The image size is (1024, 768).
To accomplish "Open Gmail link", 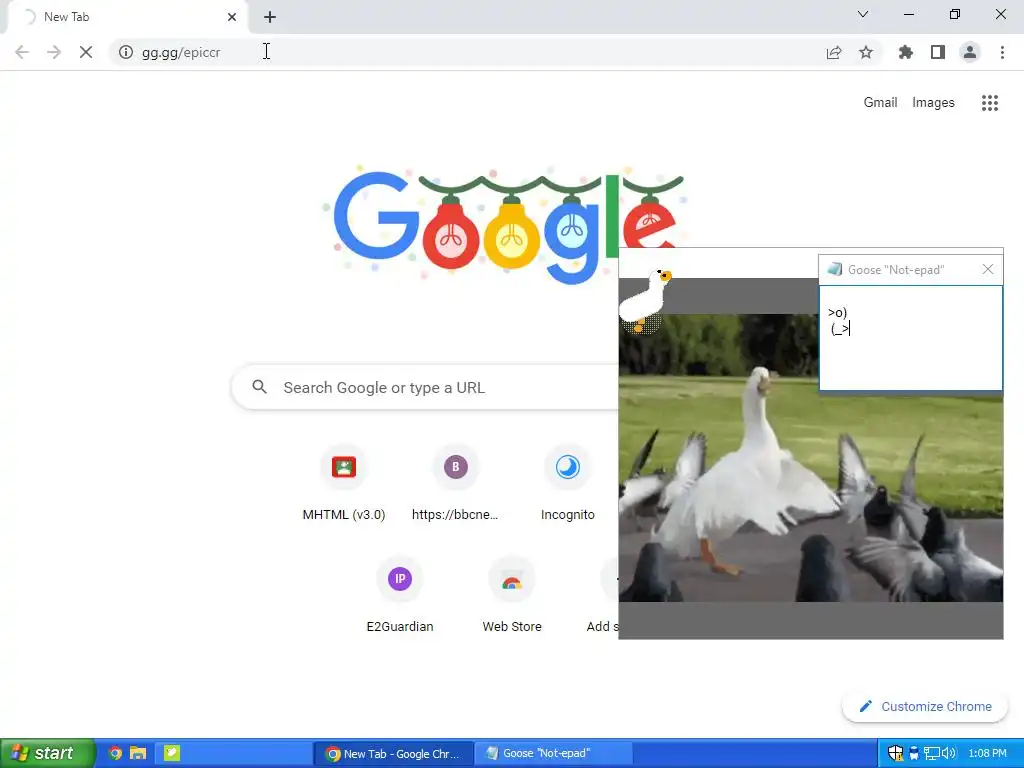I will pyautogui.click(x=880, y=103).
